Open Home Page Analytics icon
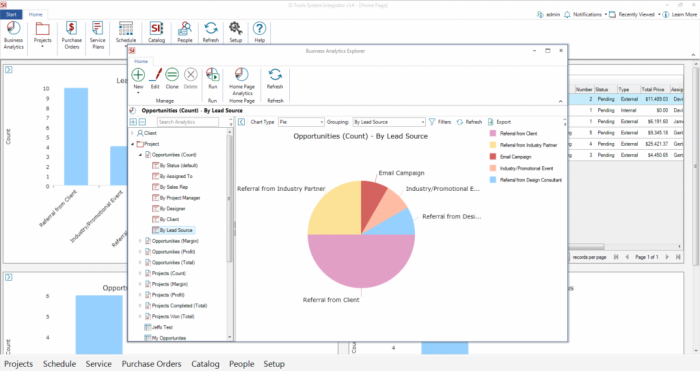 coord(242,74)
